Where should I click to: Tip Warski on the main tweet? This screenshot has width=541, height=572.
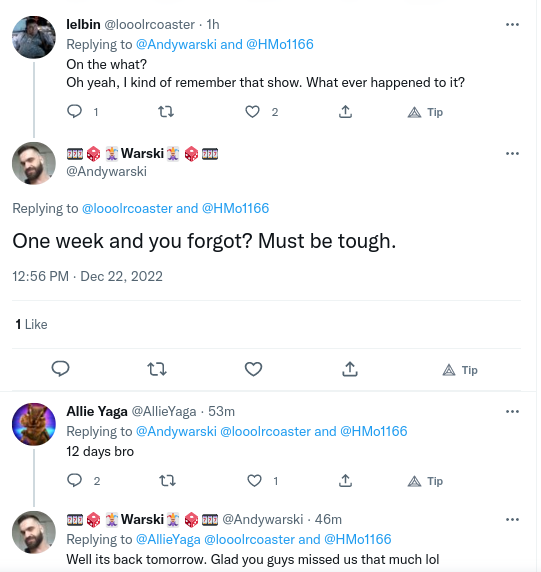460,370
